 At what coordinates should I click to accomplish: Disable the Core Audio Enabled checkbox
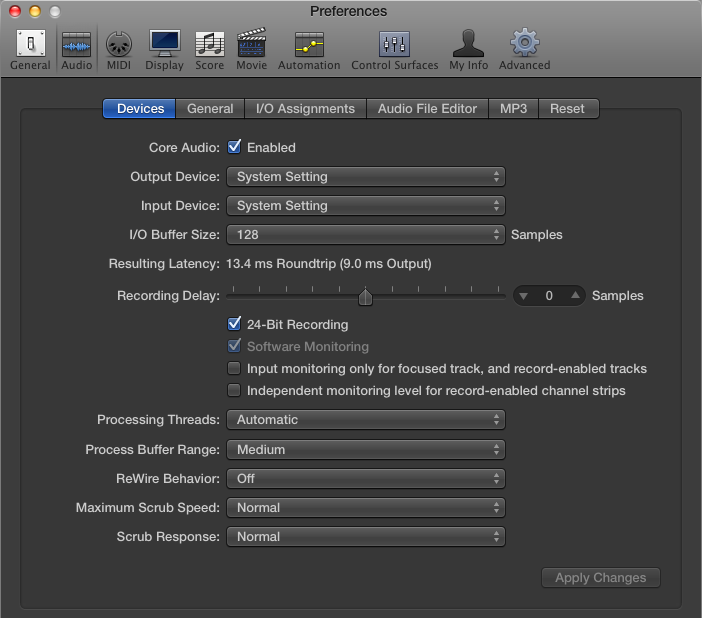(235, 147)
